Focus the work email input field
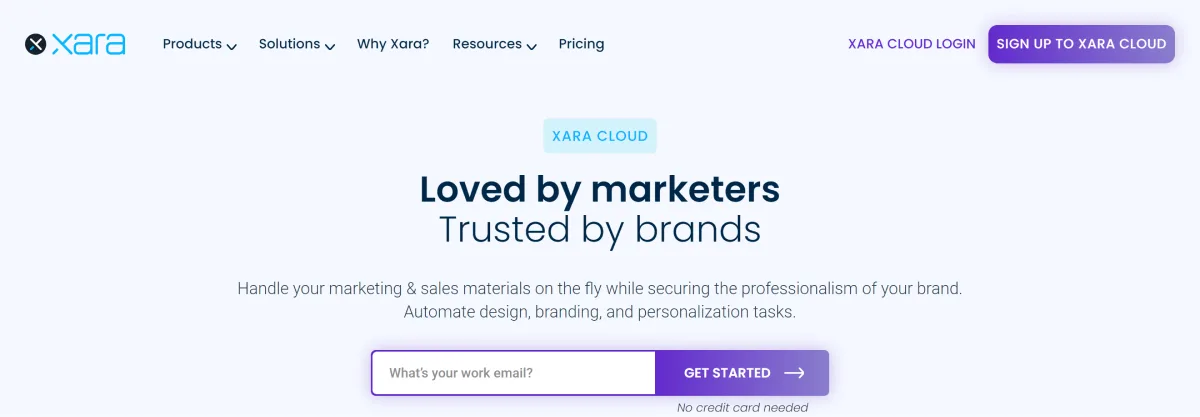 (513, 373)
